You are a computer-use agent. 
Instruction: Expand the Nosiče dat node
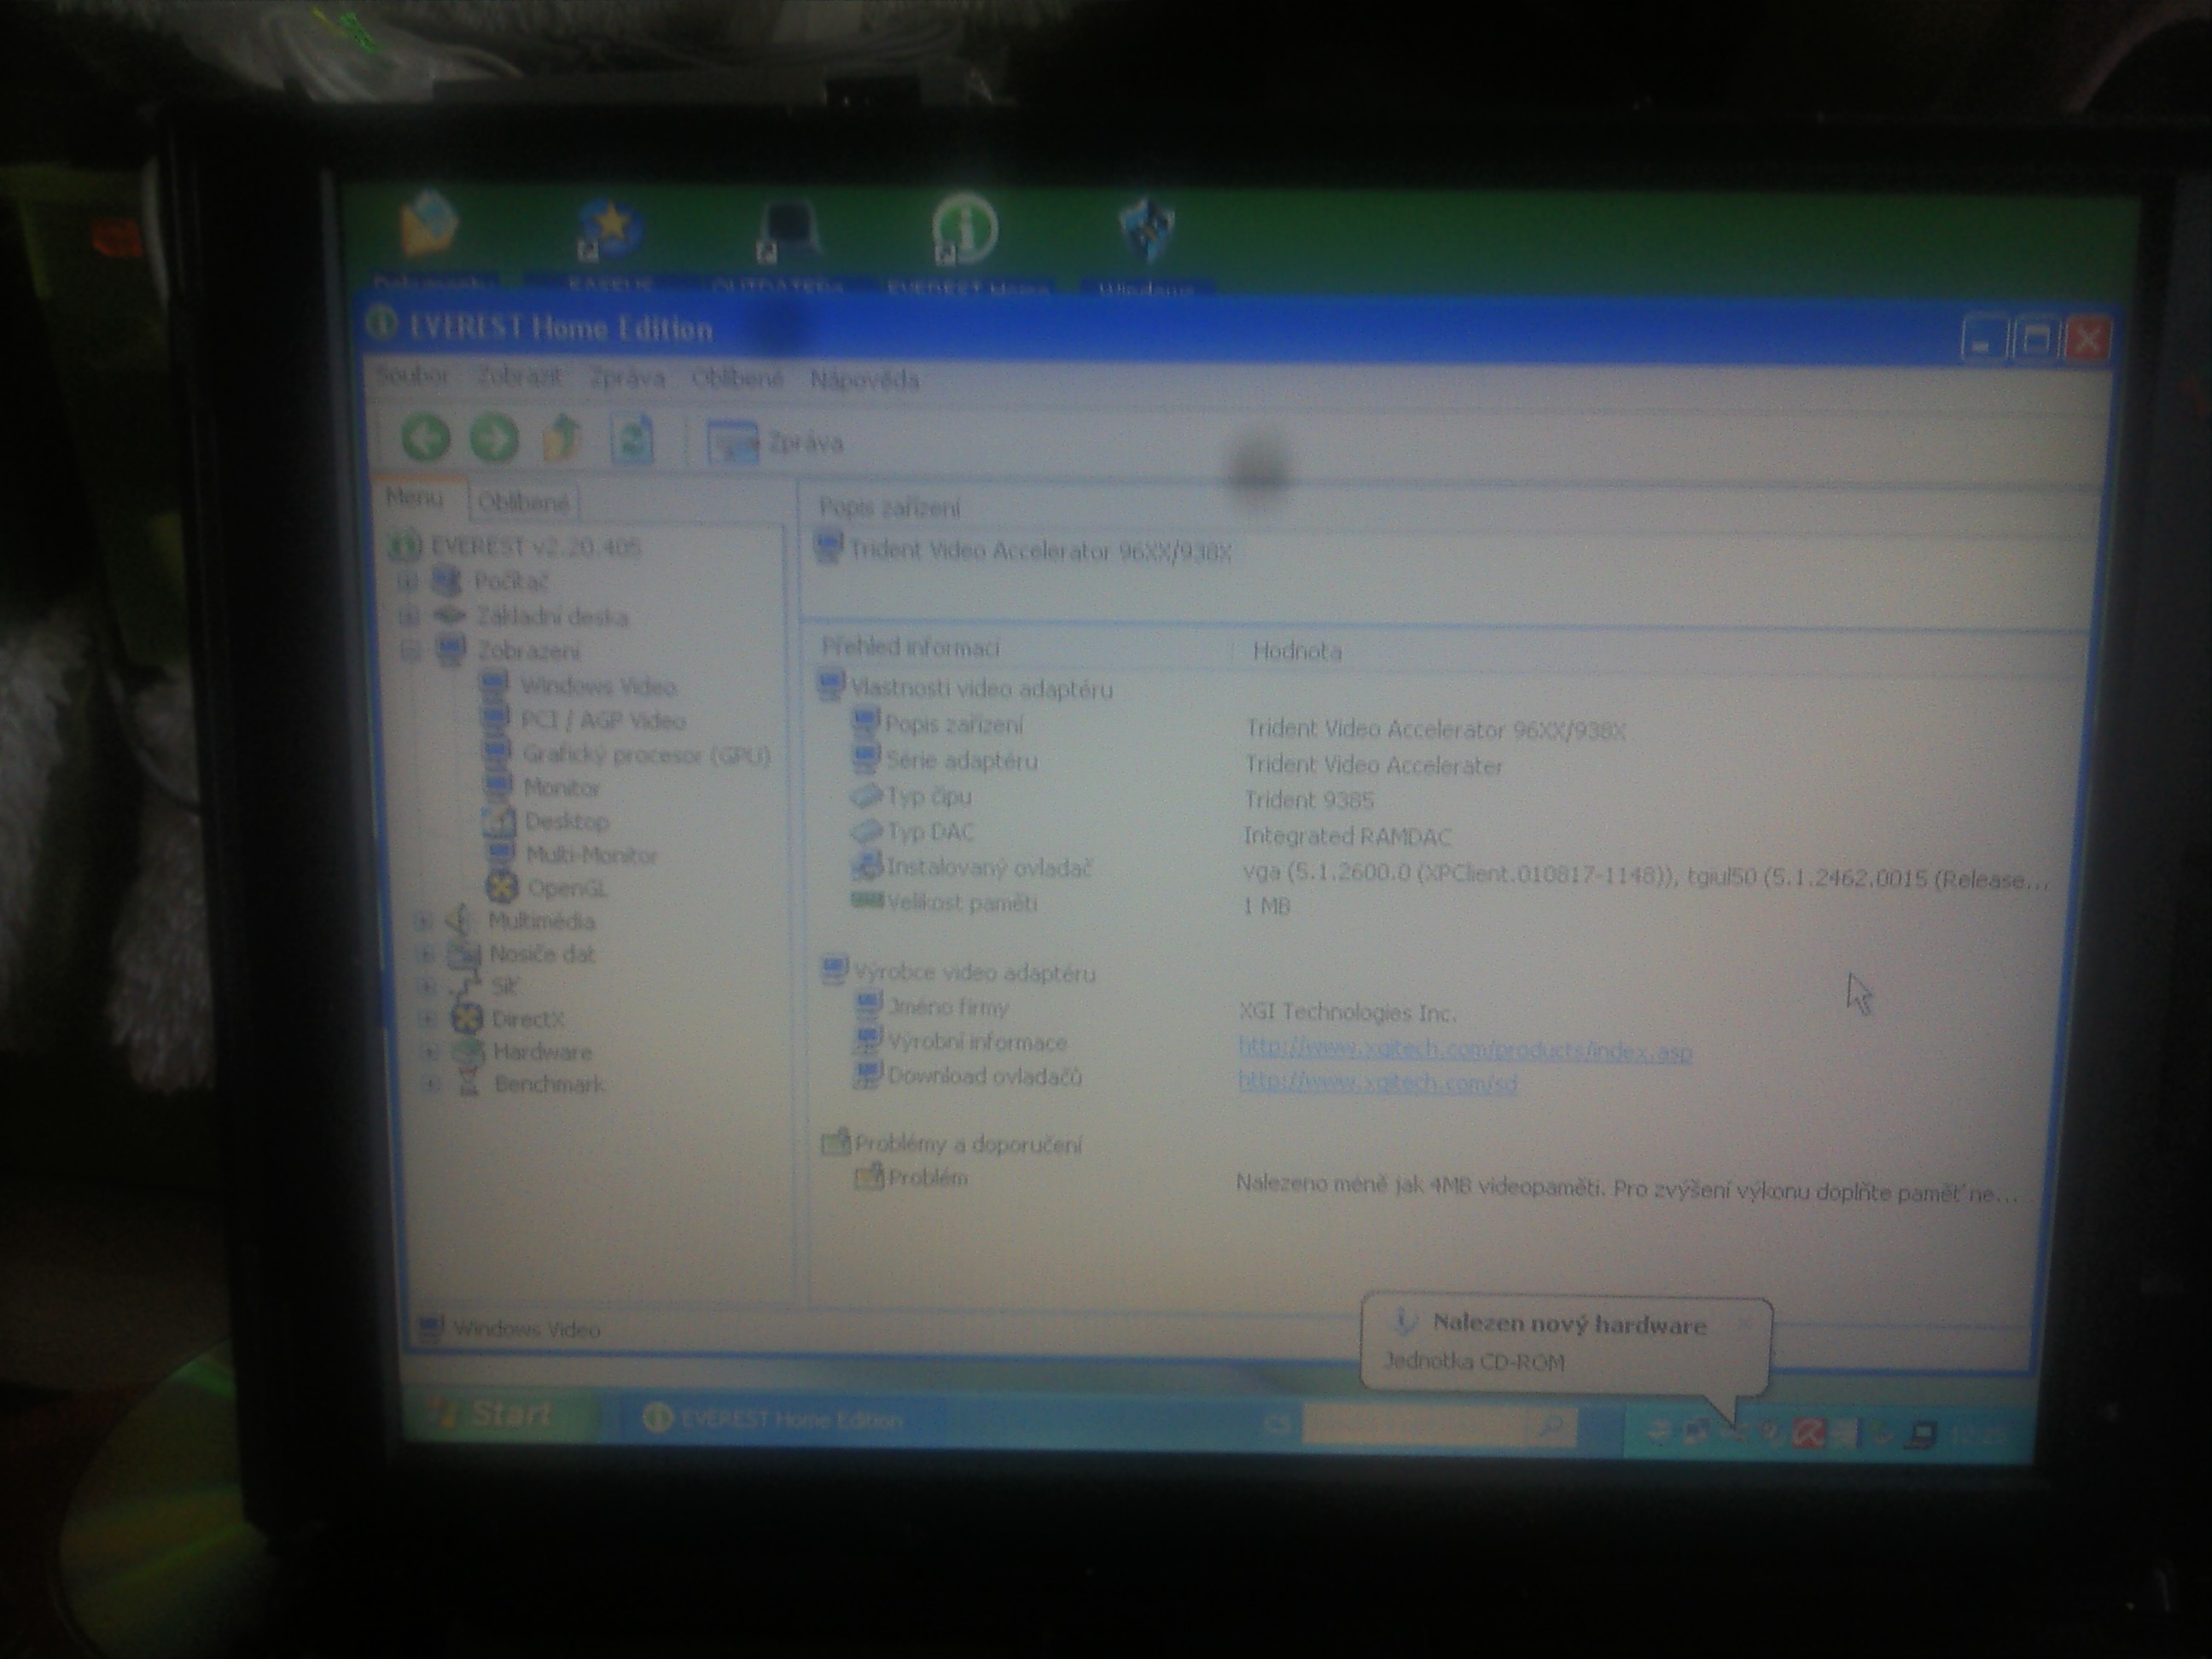coord(425,954)
